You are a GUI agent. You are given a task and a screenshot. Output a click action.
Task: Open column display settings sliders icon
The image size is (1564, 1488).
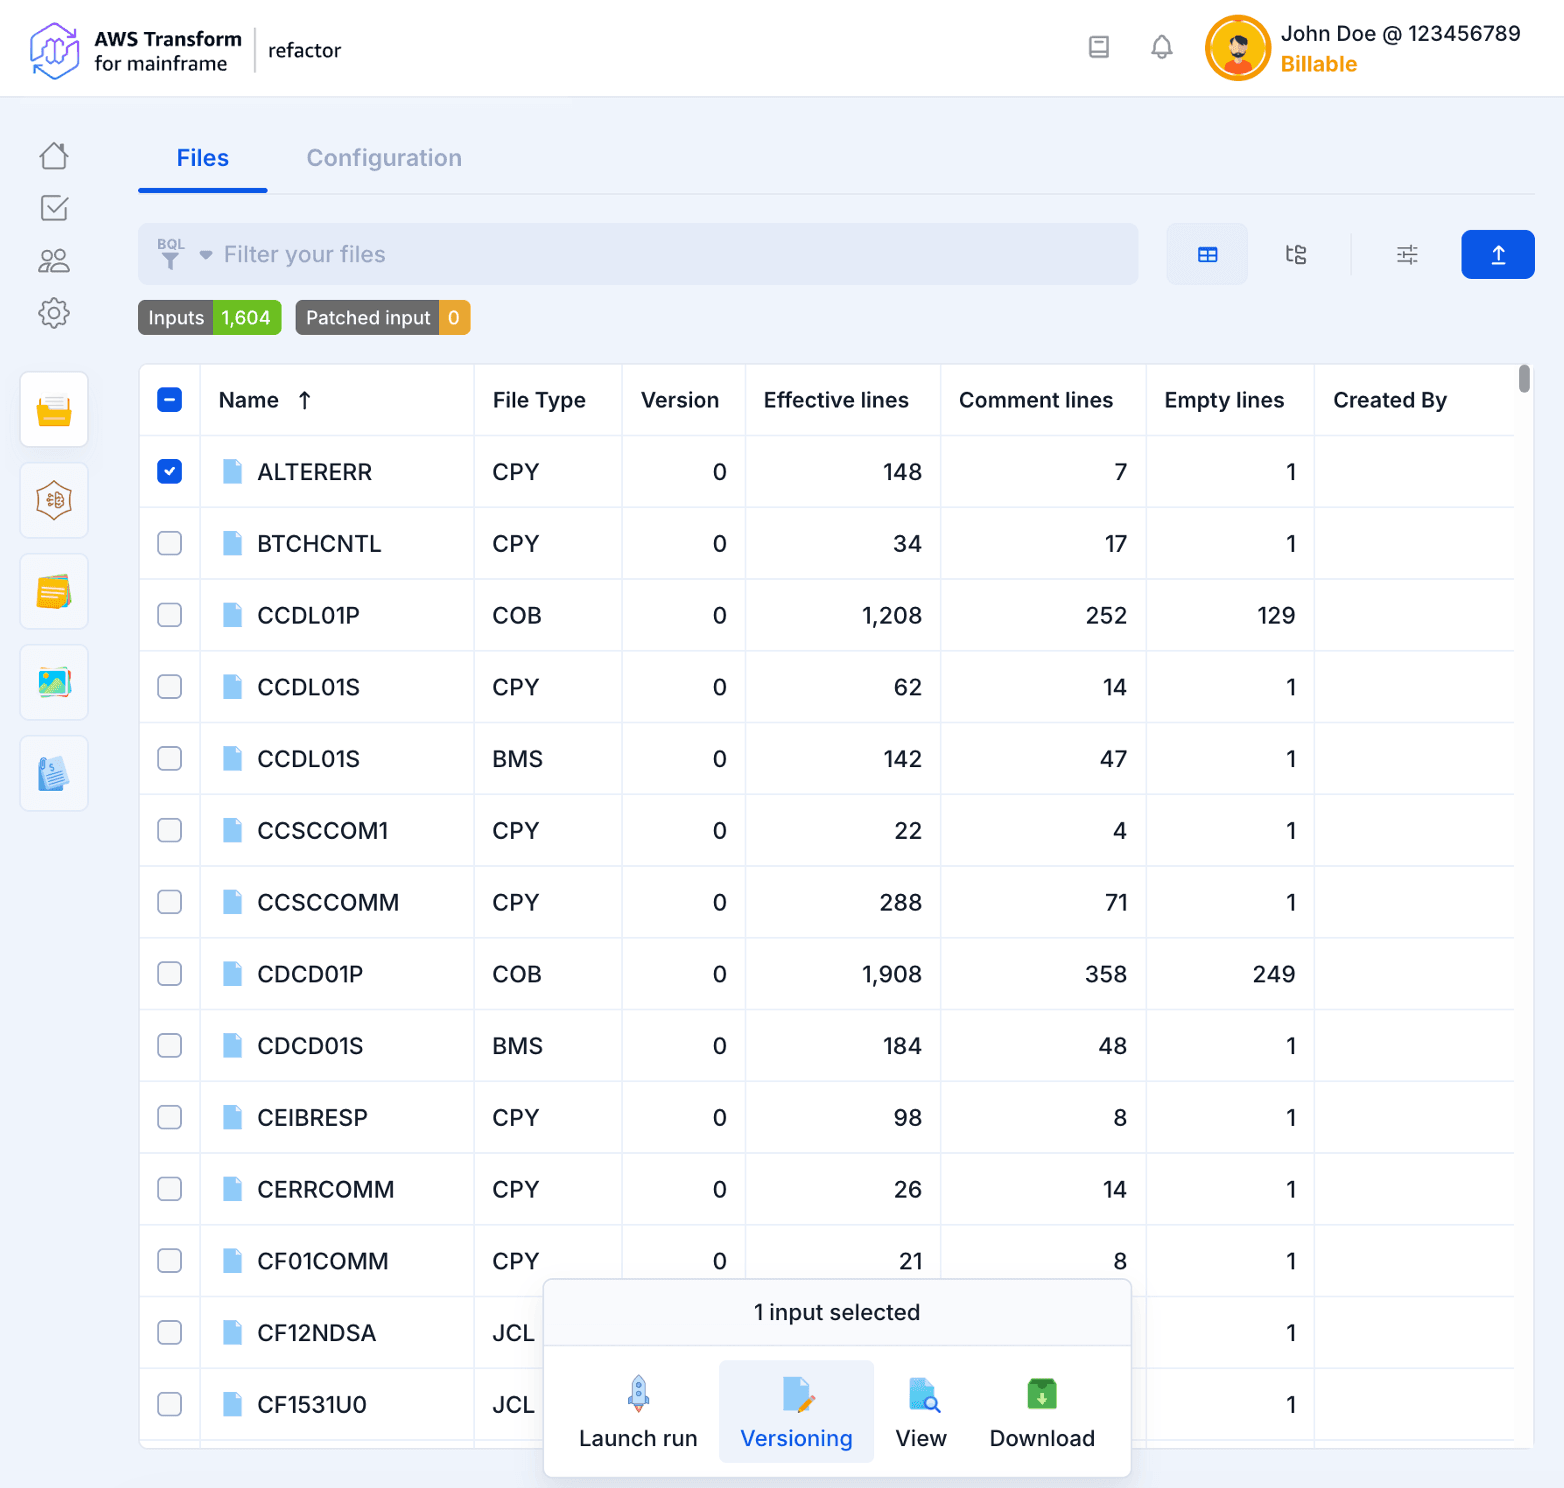tap(1407, 255)
